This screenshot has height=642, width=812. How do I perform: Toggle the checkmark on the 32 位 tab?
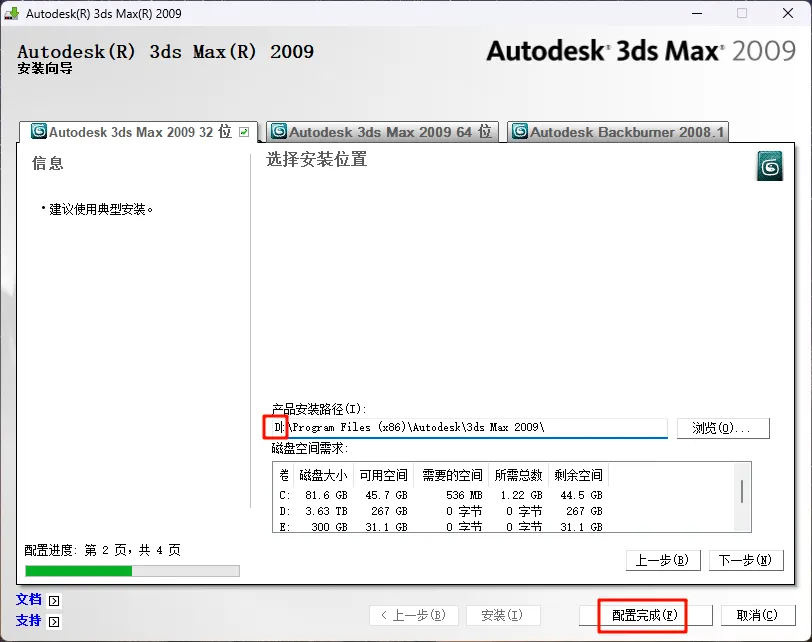point(244,132)
